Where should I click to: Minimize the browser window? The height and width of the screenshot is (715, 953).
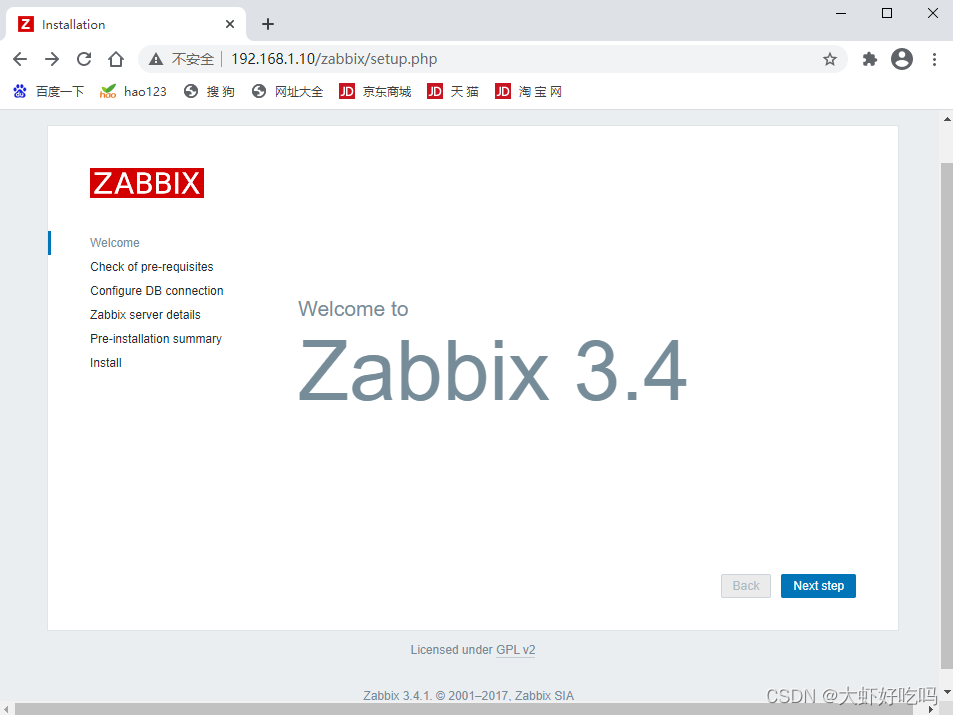841,13
